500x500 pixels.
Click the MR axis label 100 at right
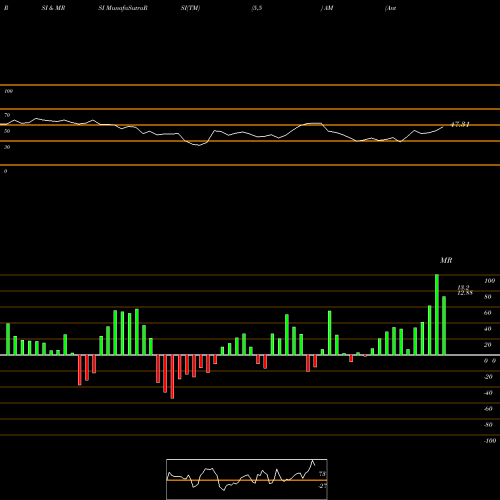489,281
